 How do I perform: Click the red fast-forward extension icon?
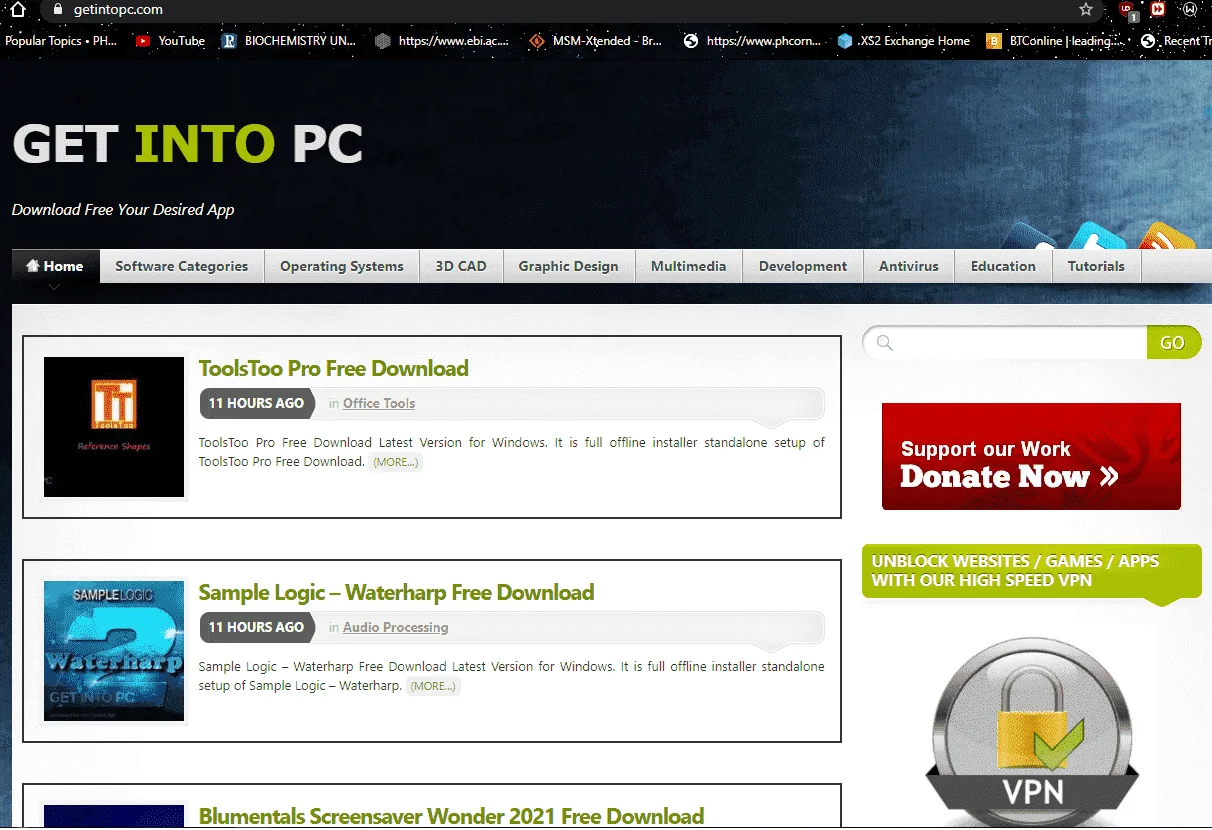click(1158, 10)
